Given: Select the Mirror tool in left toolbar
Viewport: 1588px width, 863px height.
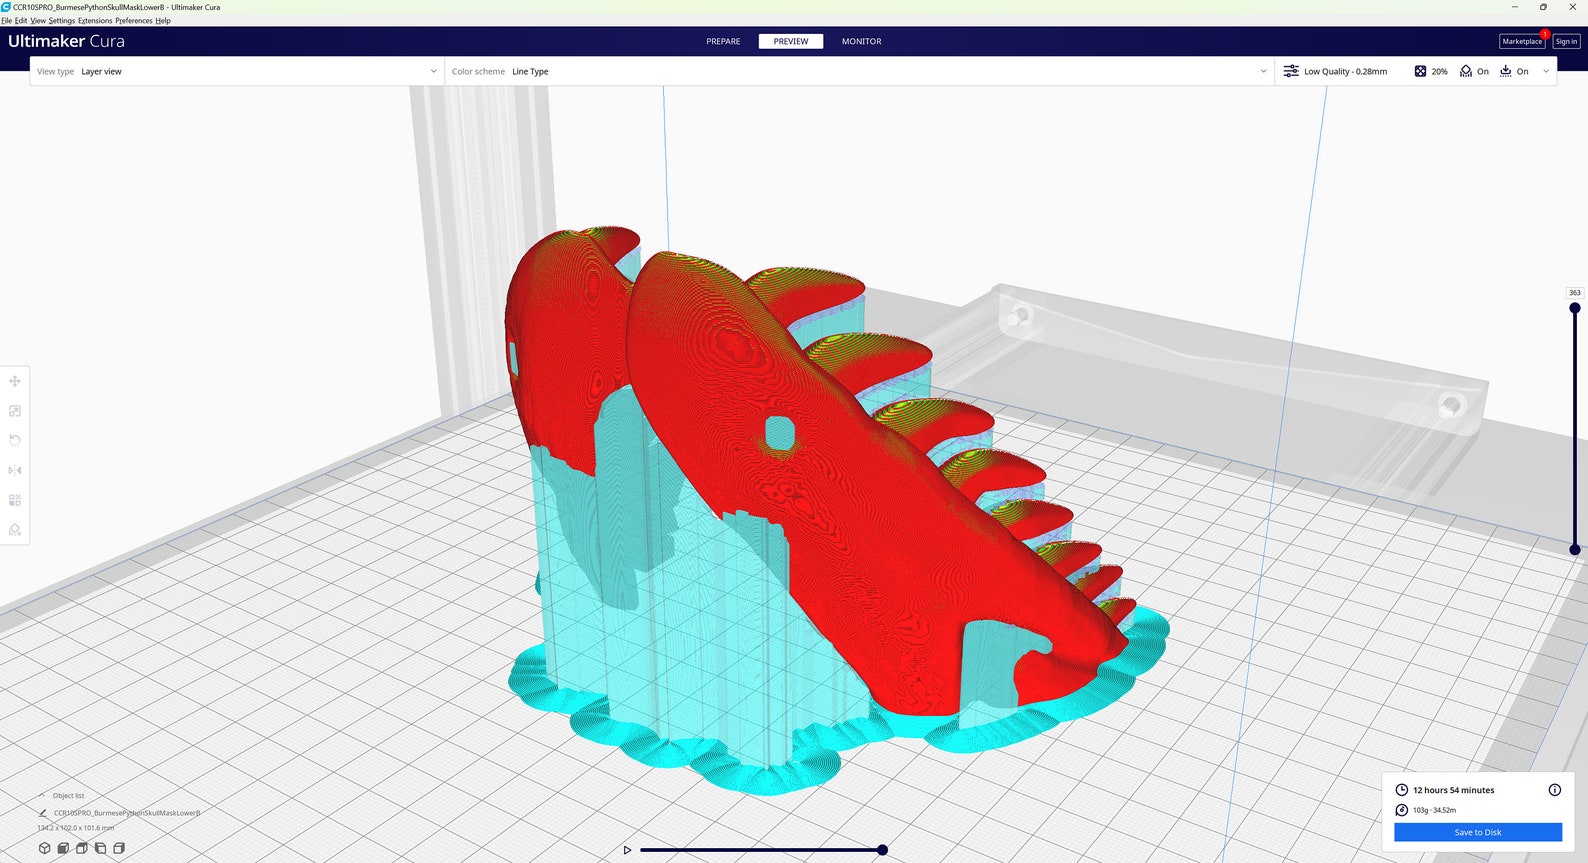Looking at the screenshot, I should point(15,470).
